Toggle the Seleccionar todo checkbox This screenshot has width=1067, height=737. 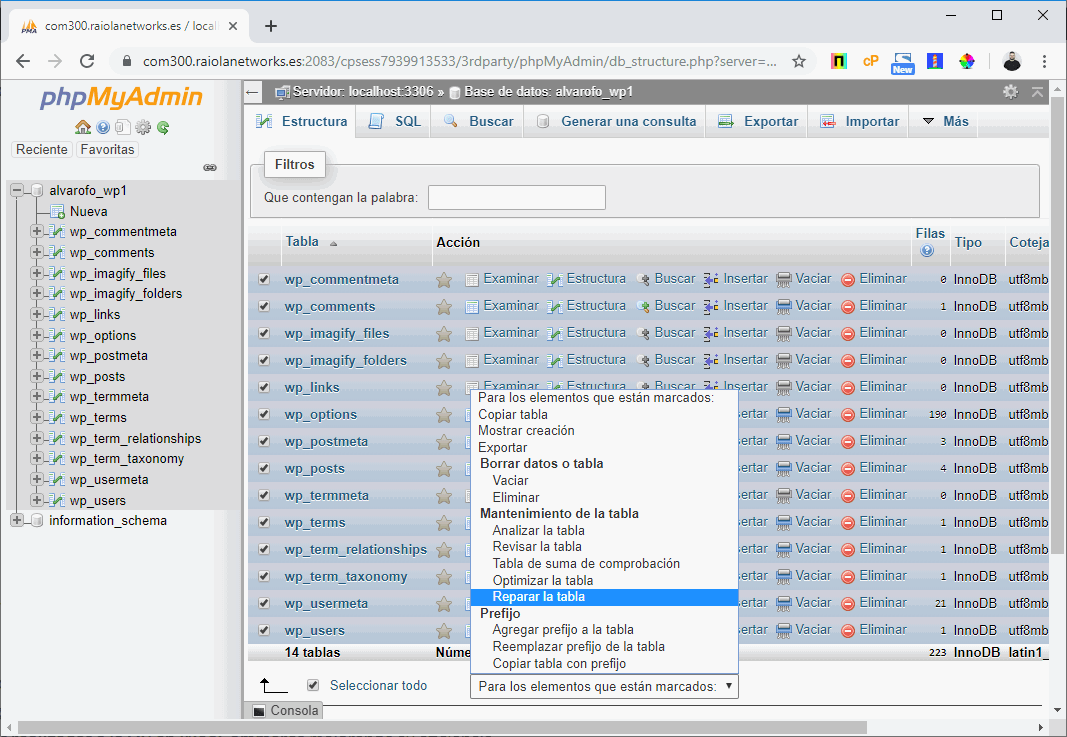[x=313, y=685]
